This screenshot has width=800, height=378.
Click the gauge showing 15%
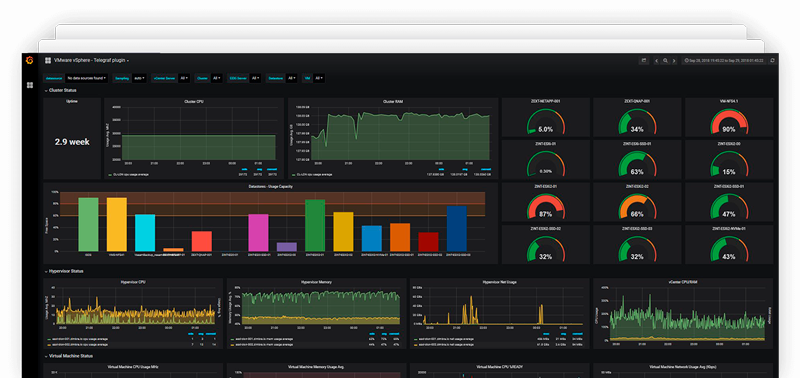729,164
